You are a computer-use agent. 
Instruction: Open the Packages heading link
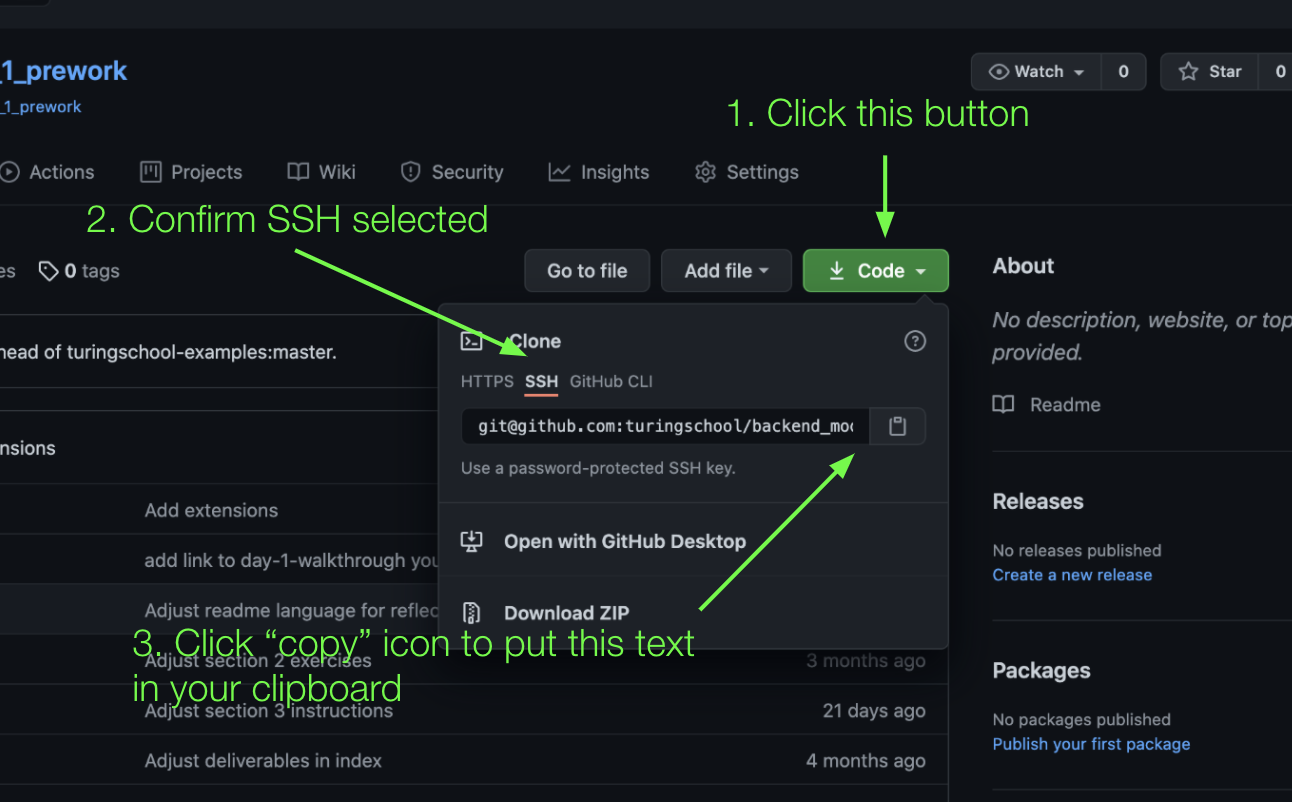click(x=1041, y=670)
